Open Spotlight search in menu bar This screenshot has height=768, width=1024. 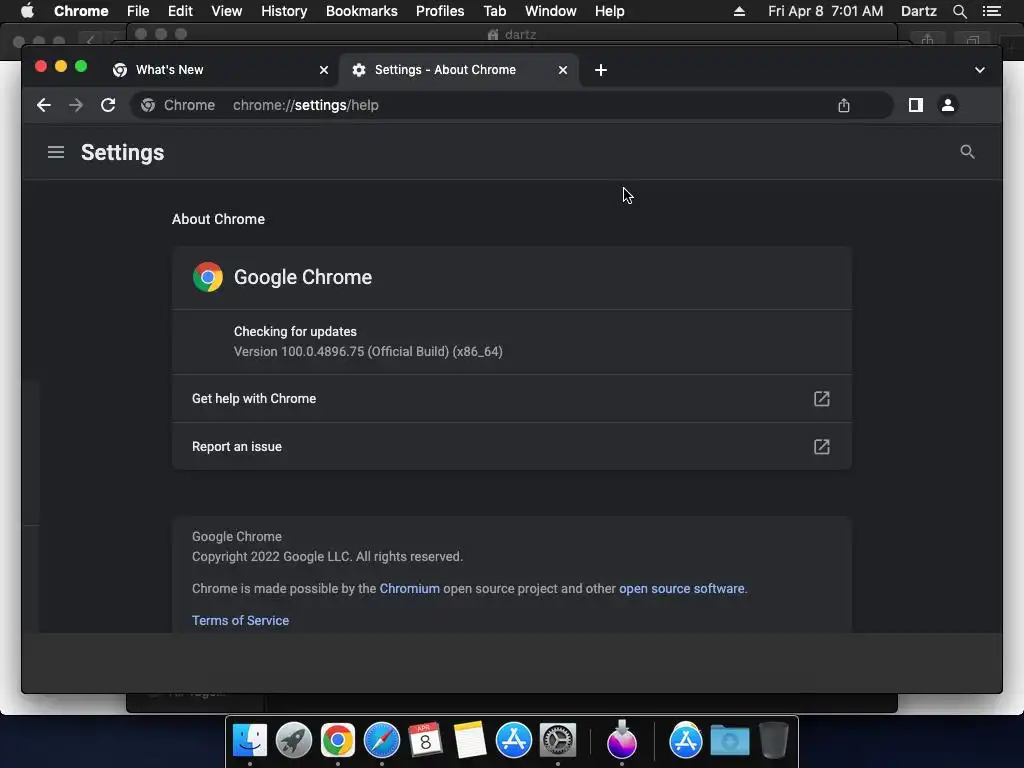pos(959,11)
